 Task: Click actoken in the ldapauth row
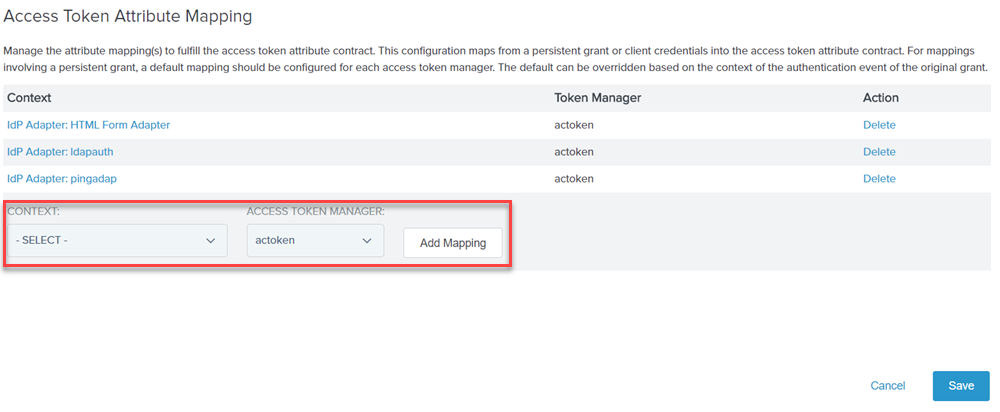coord(574,152)
